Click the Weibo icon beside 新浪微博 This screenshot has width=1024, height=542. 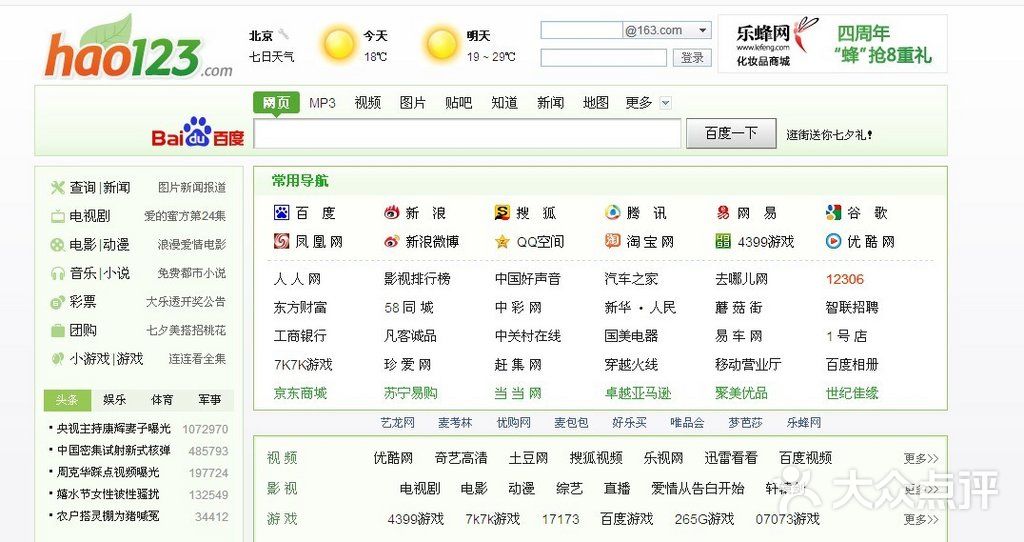tap(392, 241)
